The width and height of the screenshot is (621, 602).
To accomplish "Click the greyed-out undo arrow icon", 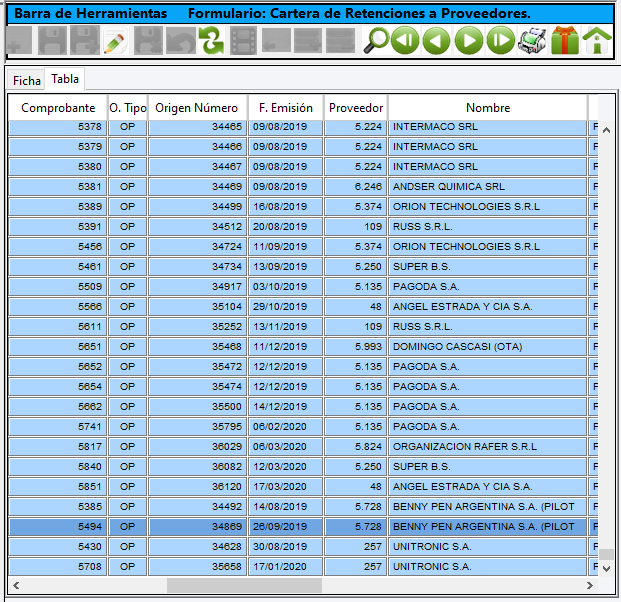I will (x=180, y=40).
